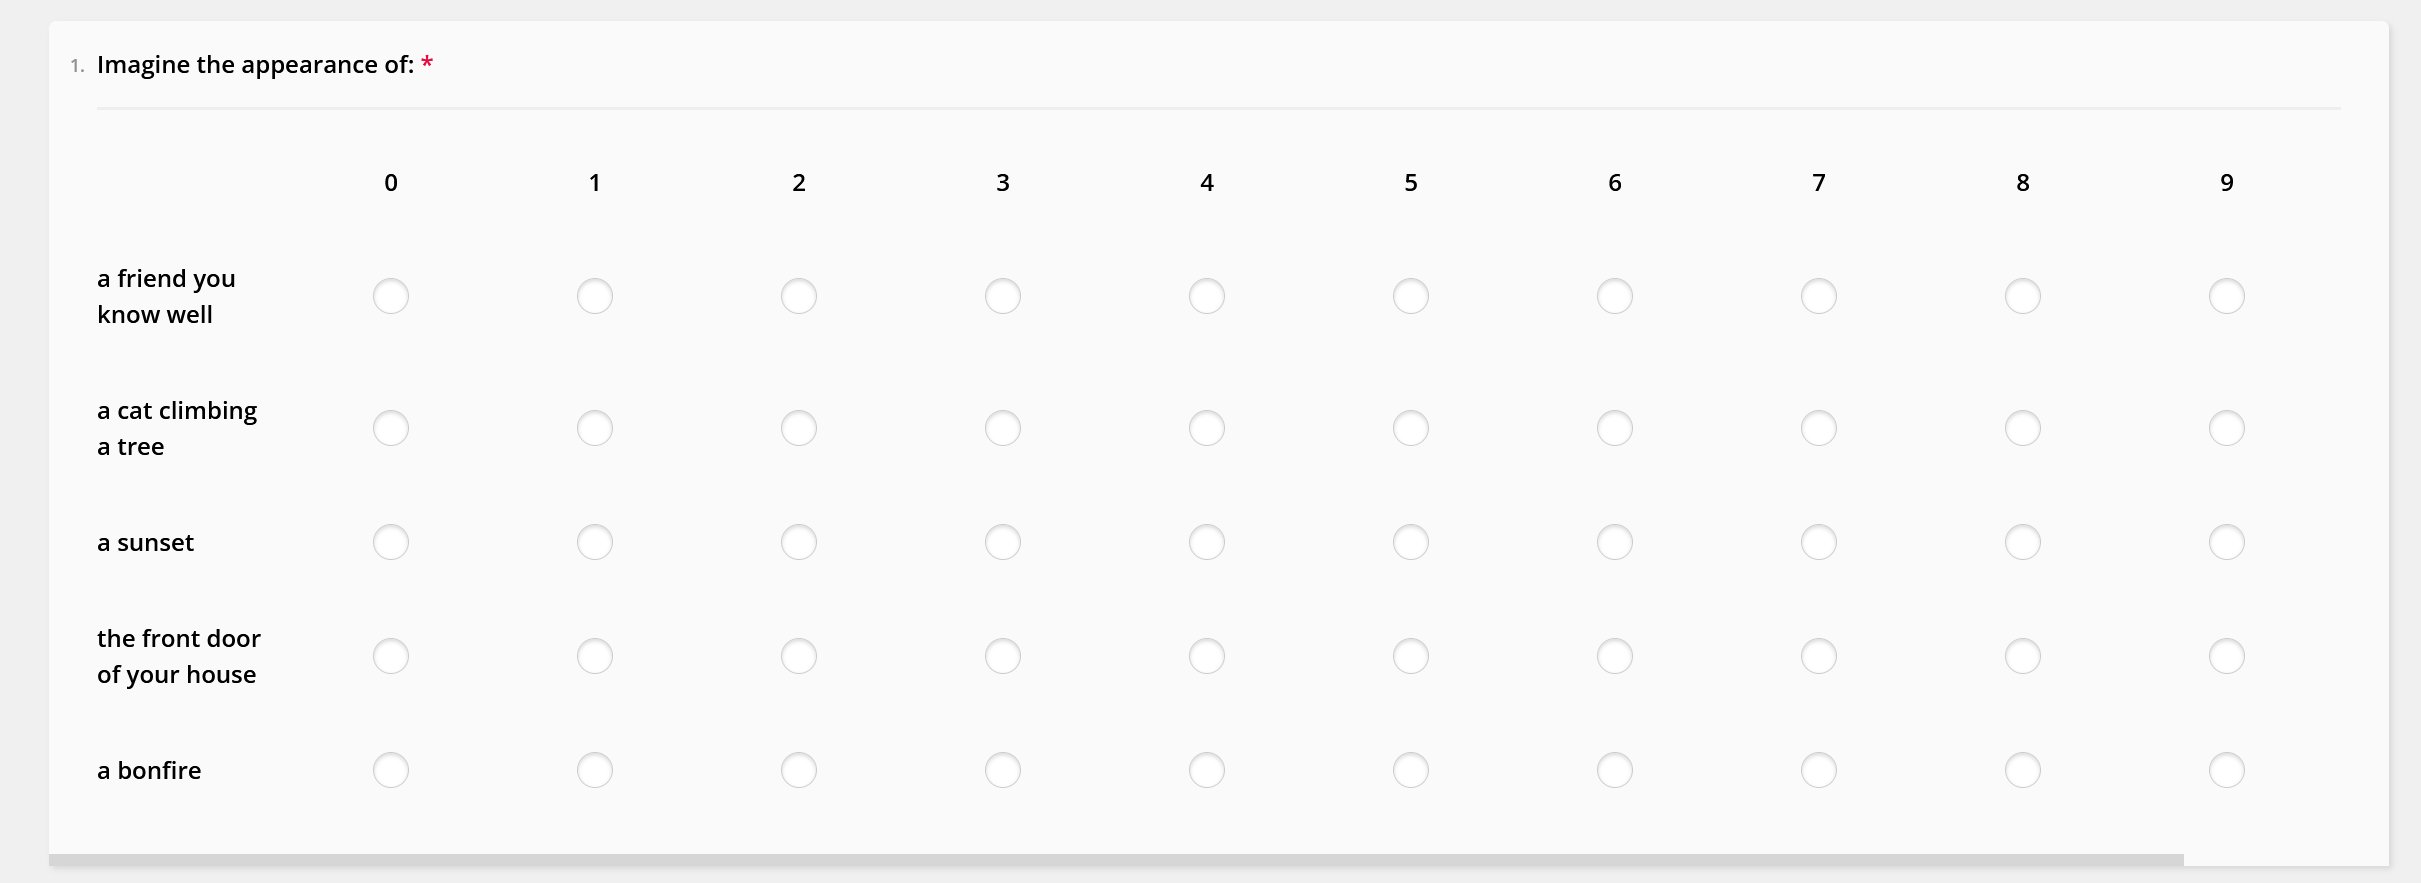Screen dimensions: 2421x883
Task: Choose 6 for the front door of your house
Action: click(1615, 656)
